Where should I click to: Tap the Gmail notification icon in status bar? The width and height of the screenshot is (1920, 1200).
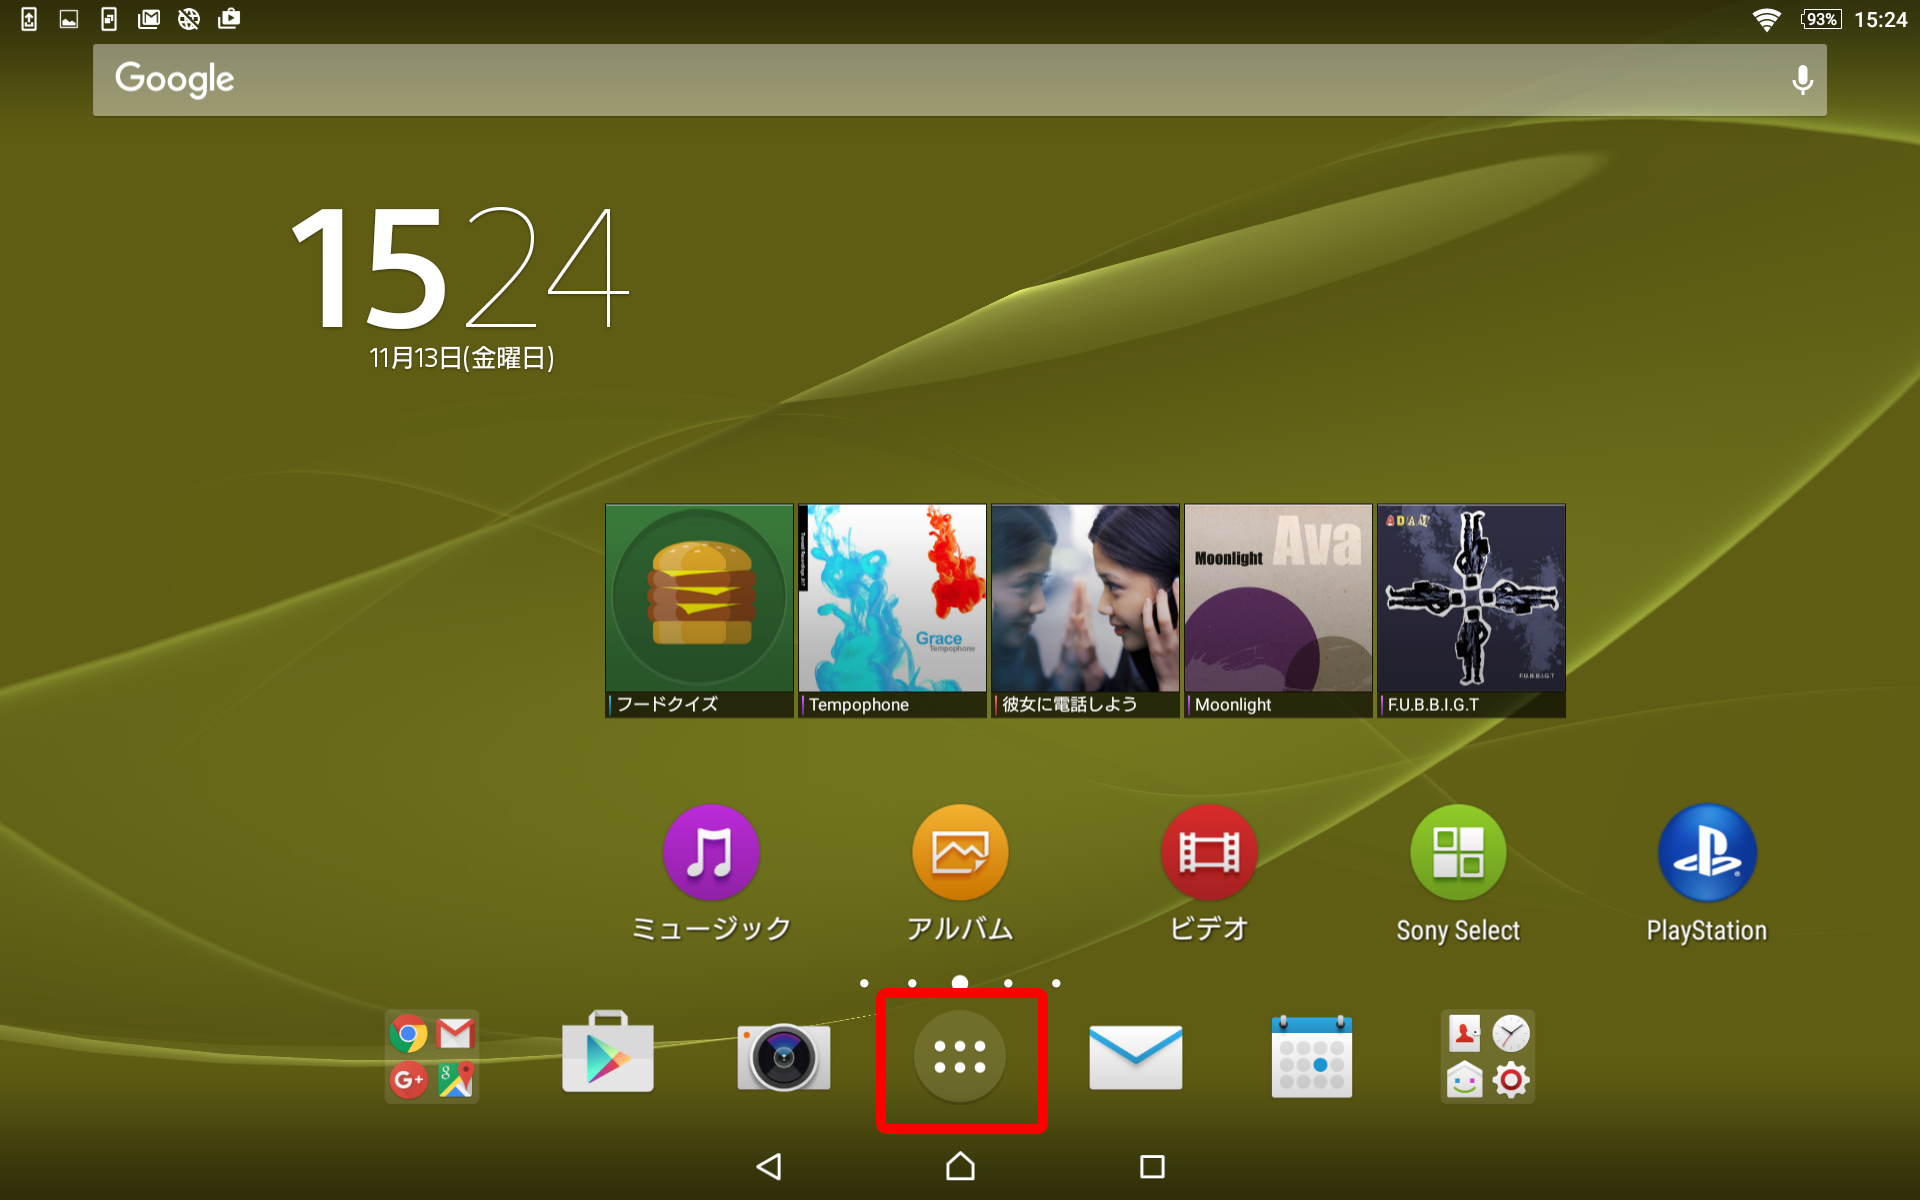(x=149, y=19)
